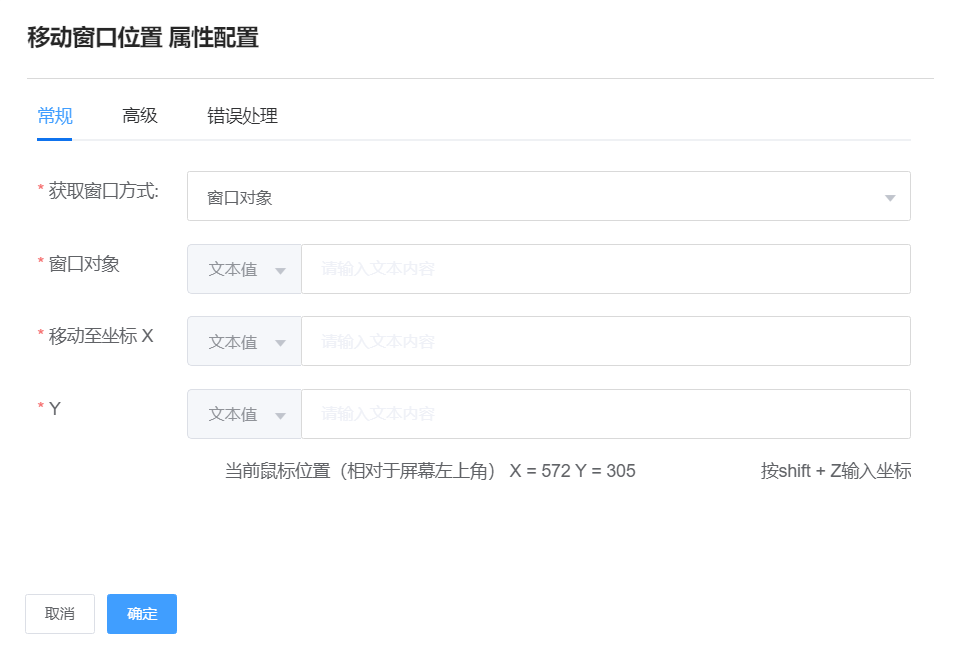Click the Y field label
Image resolution: width=956 pixels, height=654 pixels.
55,408
